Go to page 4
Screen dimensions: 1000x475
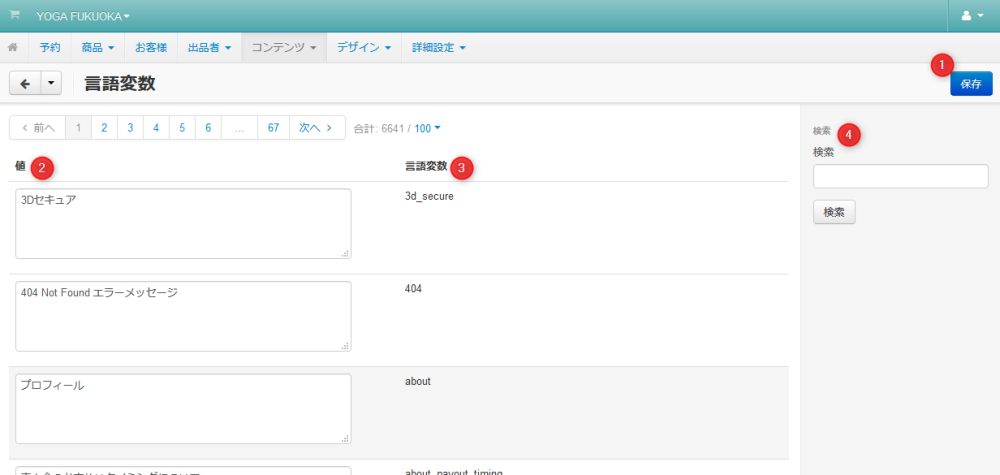(x=156, y=128)
